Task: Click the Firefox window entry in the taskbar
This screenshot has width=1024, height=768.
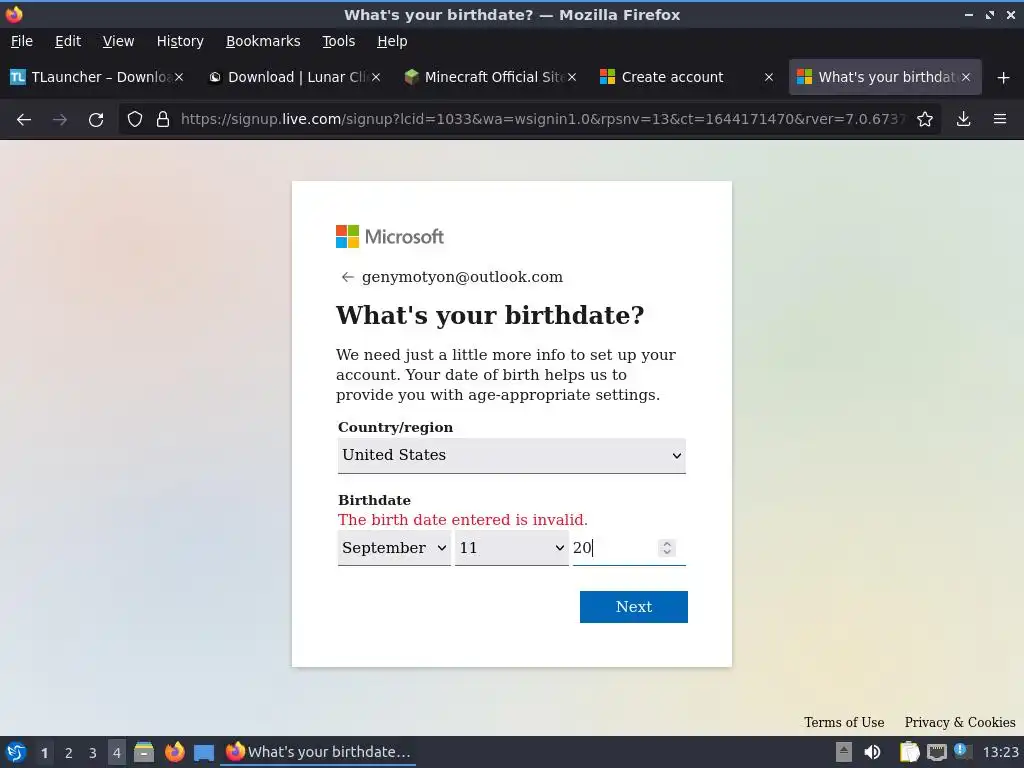Action: (318, 752)
